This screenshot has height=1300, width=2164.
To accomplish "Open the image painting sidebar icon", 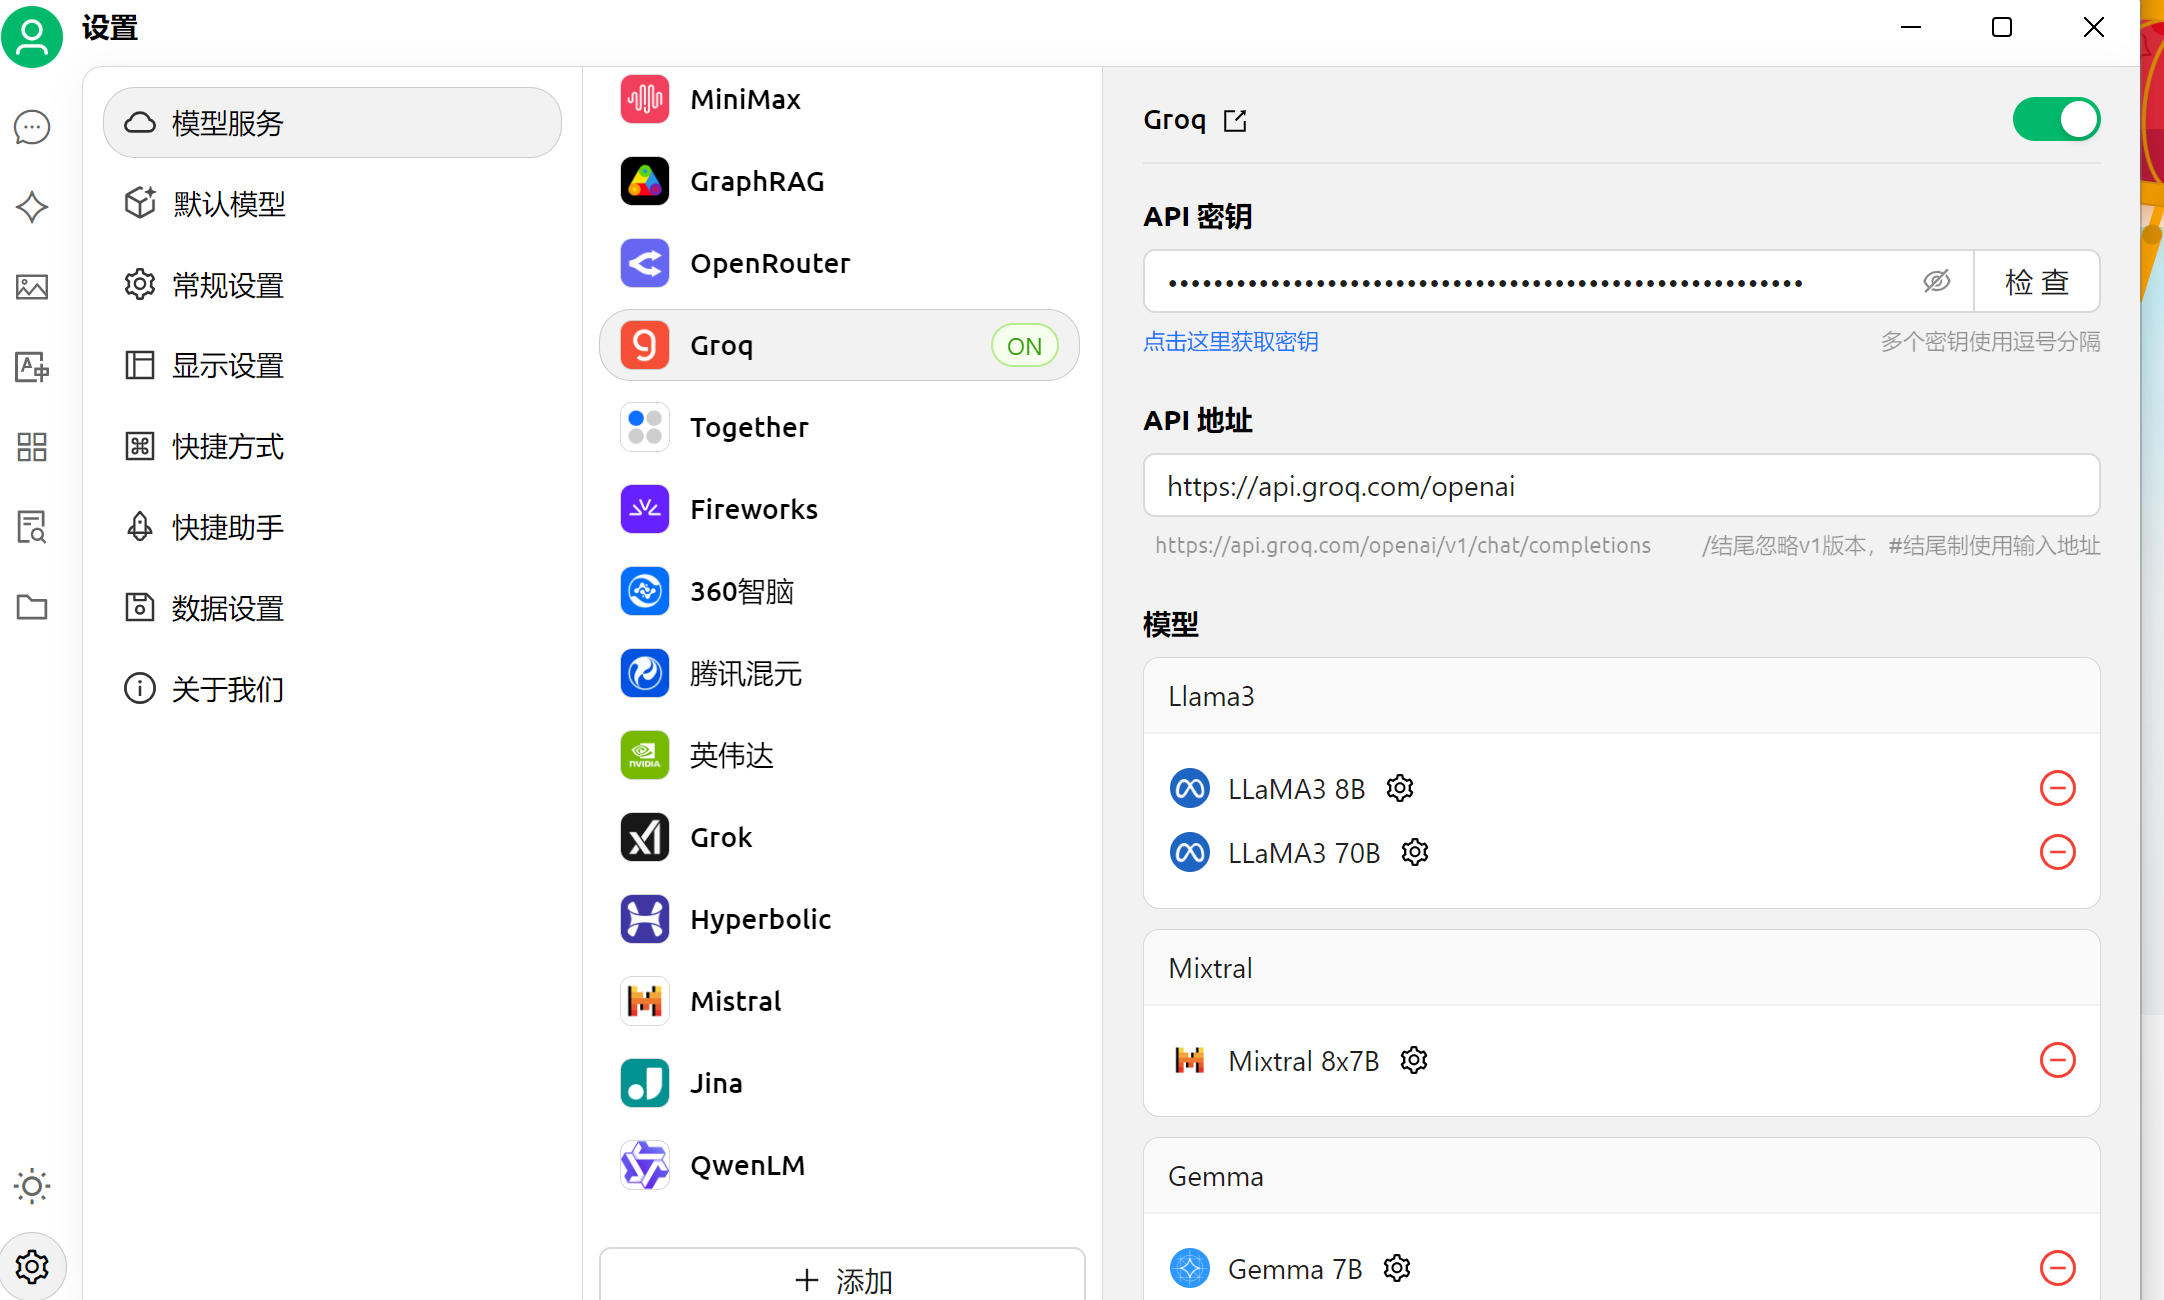I will coord(32,287).
